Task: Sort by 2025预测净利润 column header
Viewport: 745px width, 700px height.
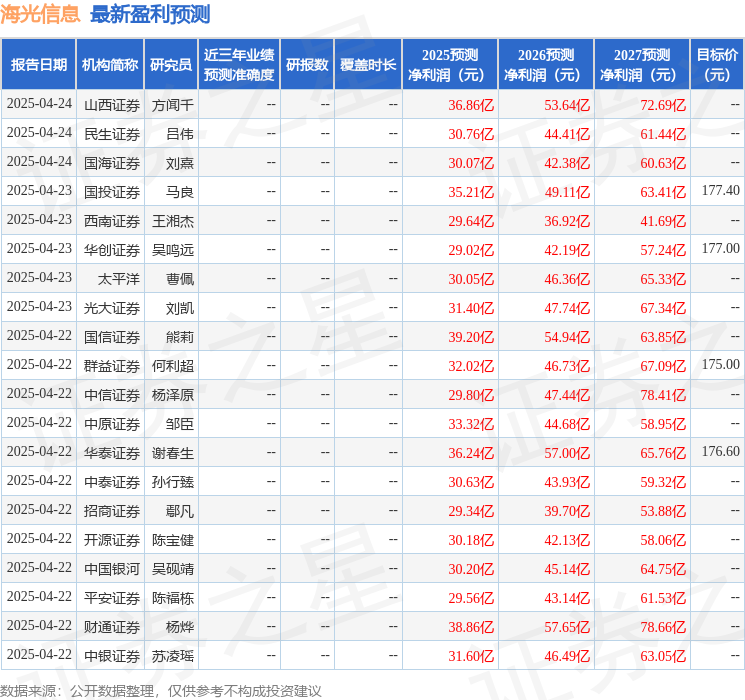Action: (449, 65)
